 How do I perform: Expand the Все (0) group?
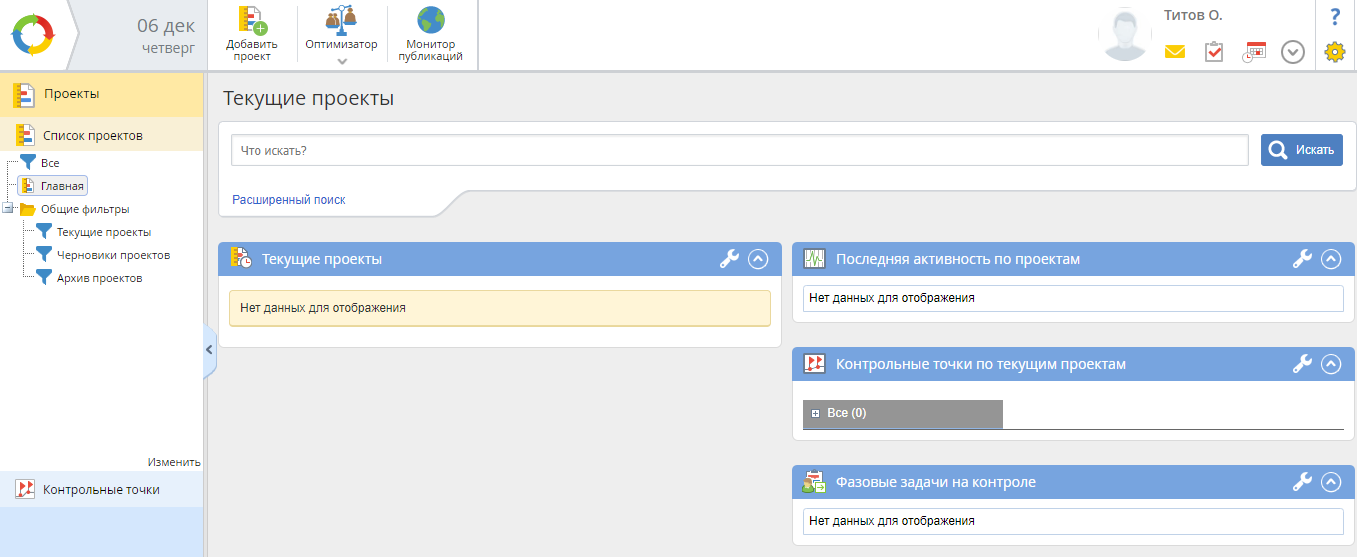(816, 413)
